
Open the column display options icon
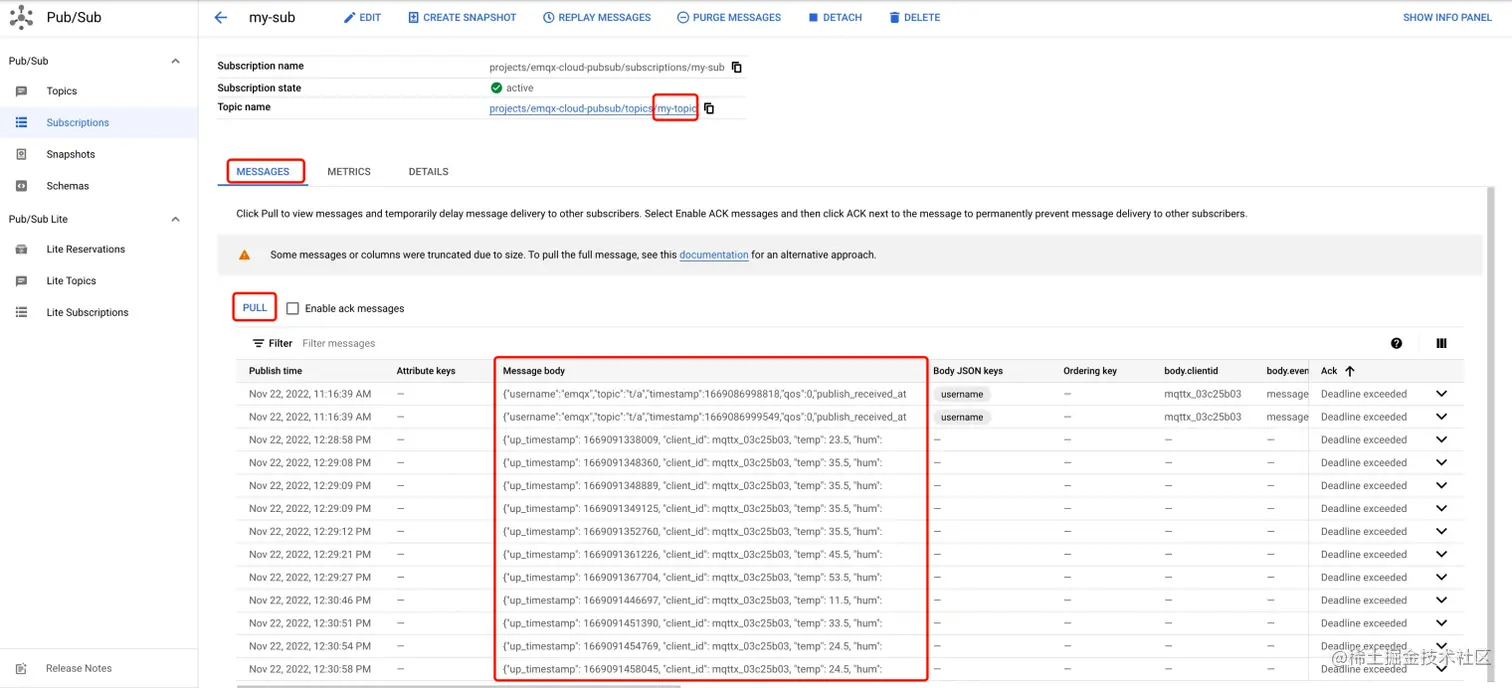pyautogui.click(x=1441, y=343)
